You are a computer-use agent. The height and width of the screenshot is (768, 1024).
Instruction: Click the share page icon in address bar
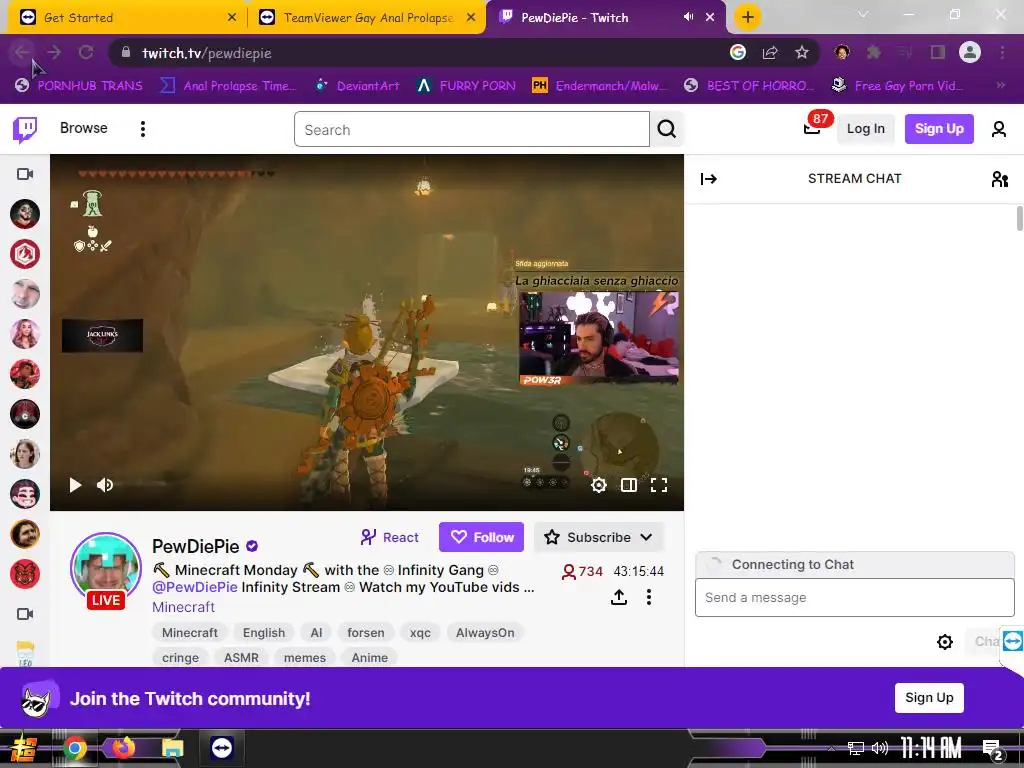coord(770,53)
